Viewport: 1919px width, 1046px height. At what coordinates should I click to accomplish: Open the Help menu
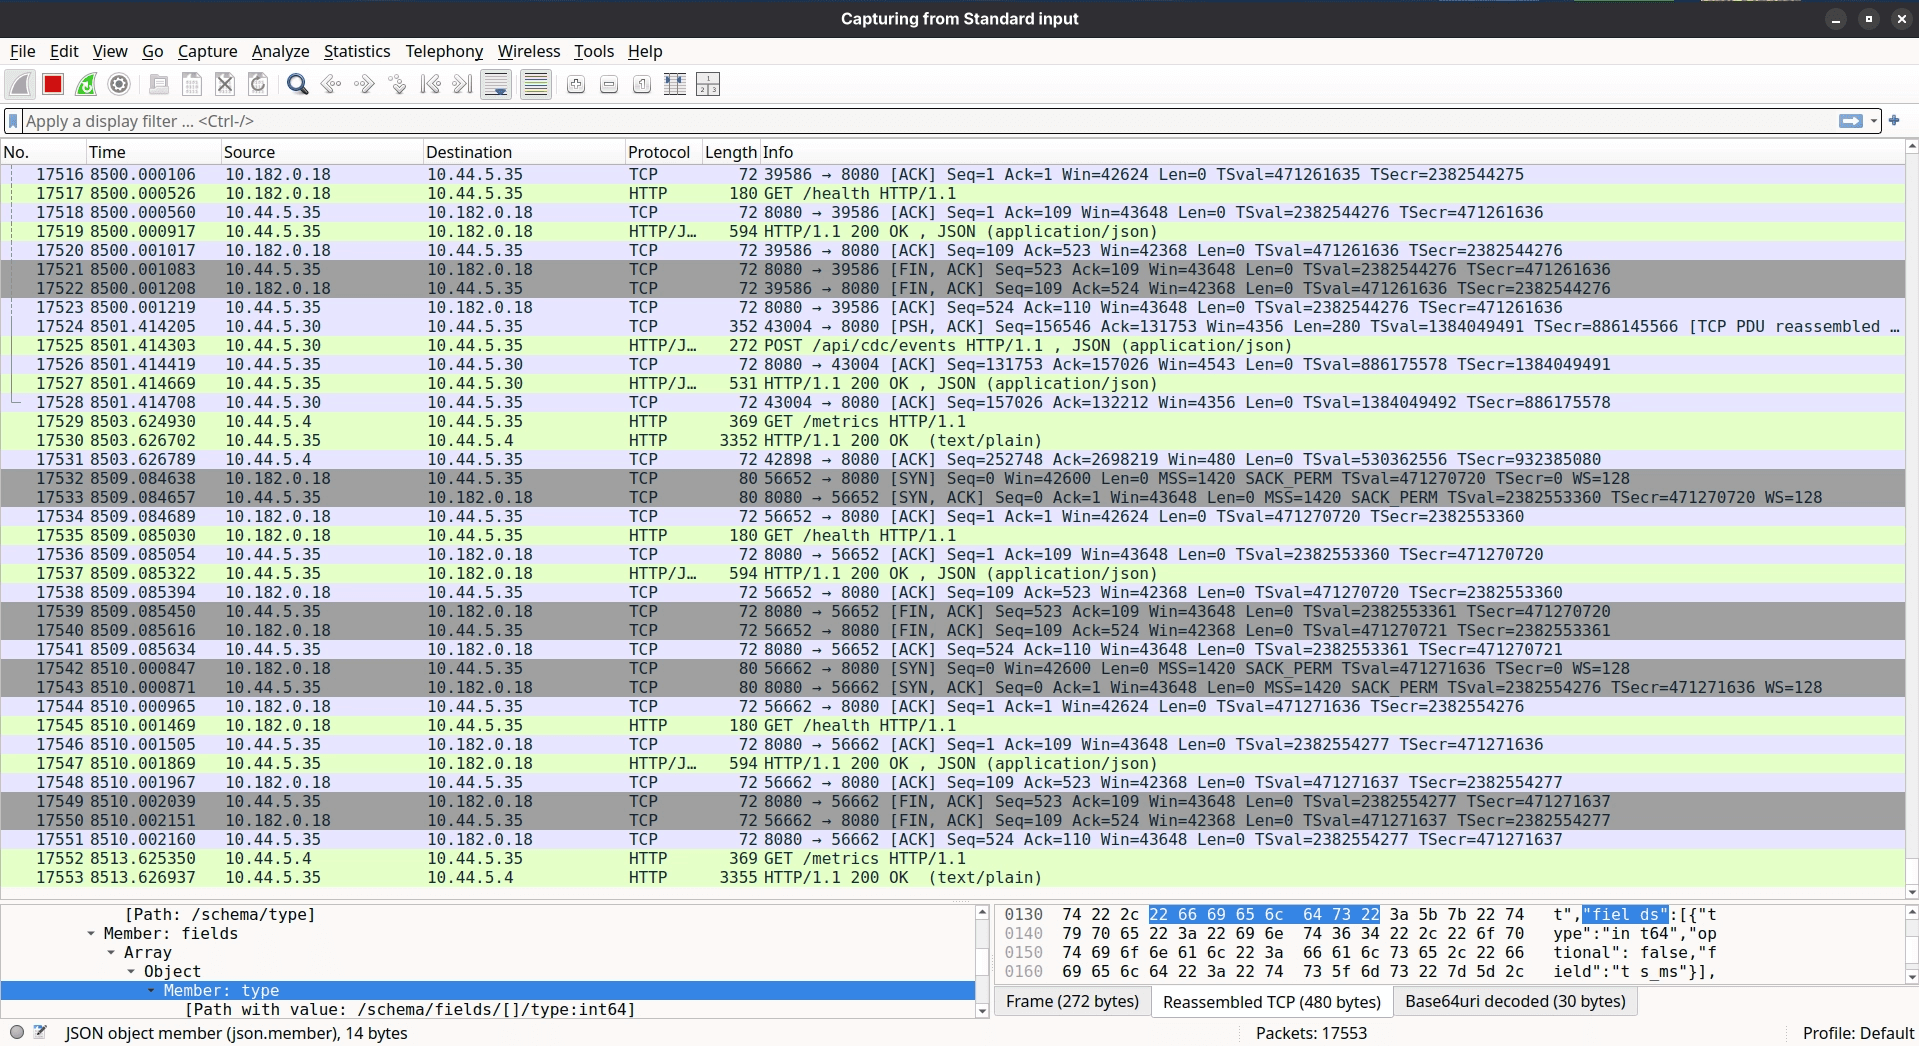pos(645,51)
